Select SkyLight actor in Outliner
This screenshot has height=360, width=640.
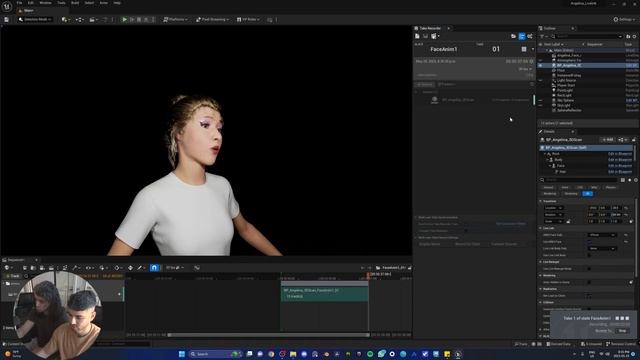(563, 105)
